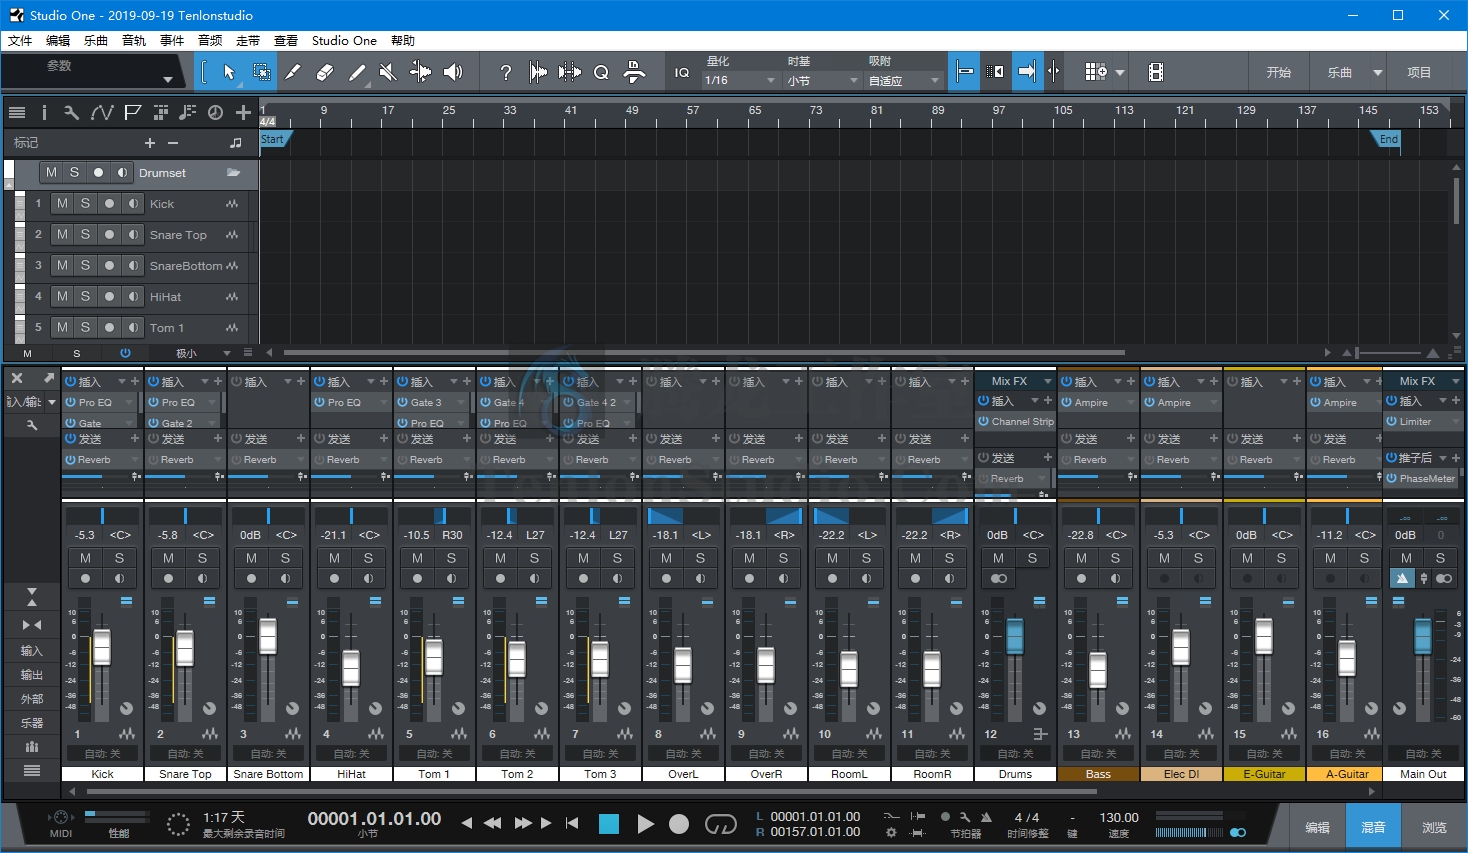This screenshot has height=853, width=1468.
Task: Toggle metronome icon in transport
Action: (986, 817)
